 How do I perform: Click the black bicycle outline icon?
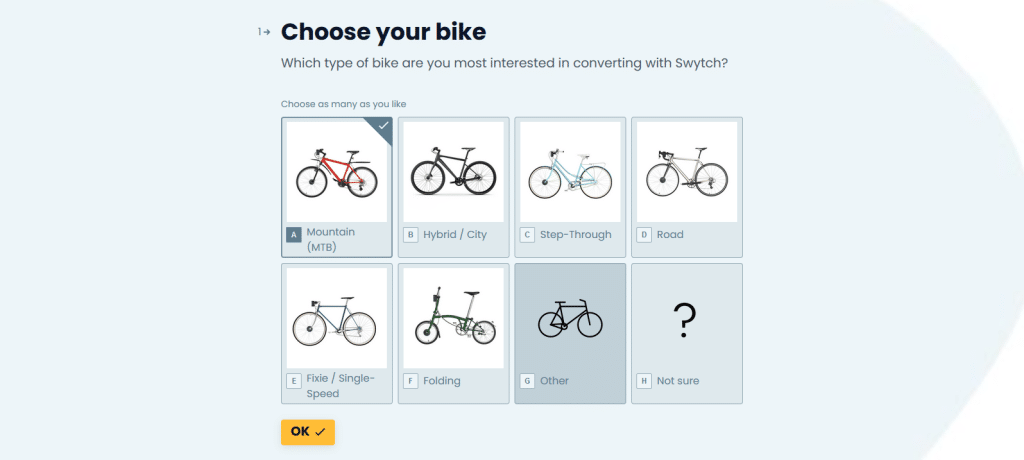(570, 319)
